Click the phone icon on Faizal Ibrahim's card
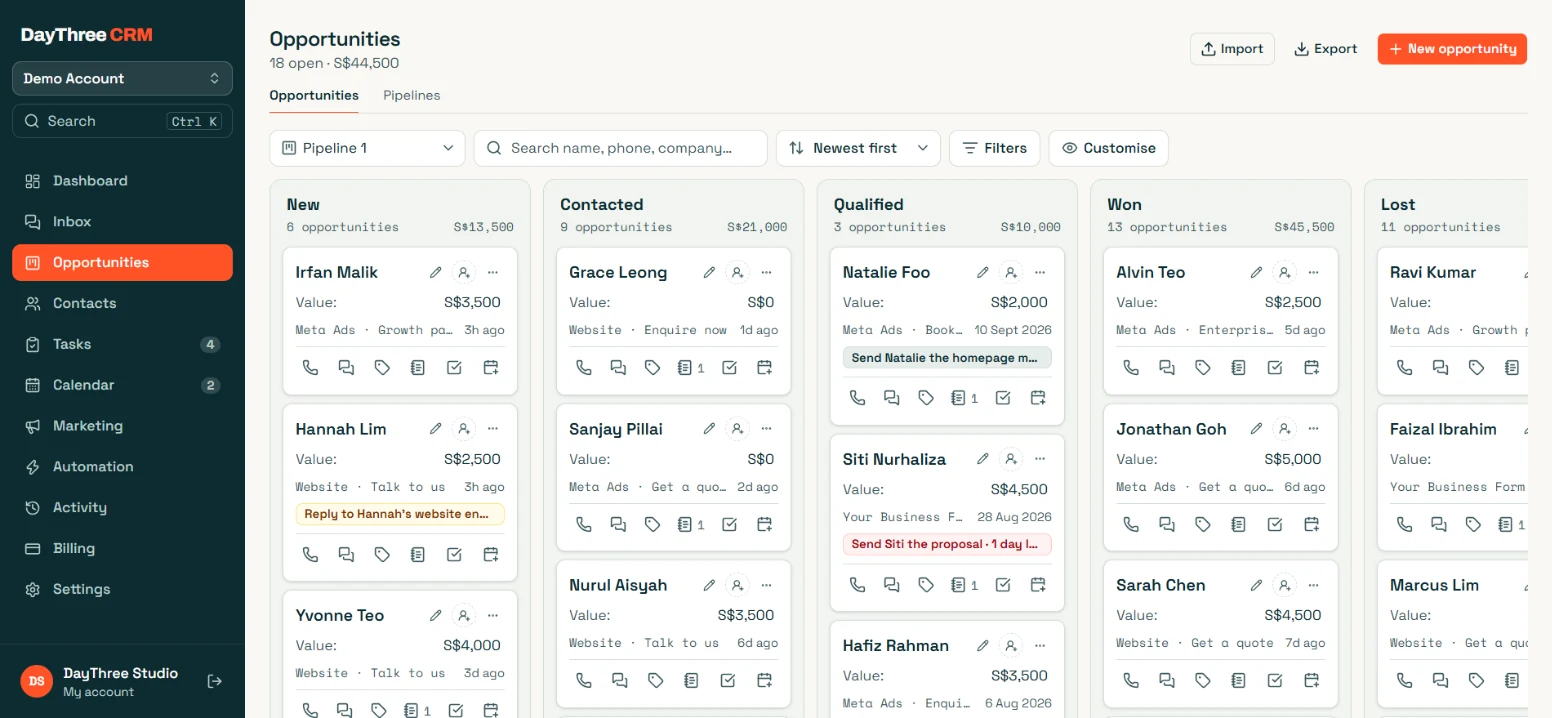The image size is (1552, 718). point(1404,524)
